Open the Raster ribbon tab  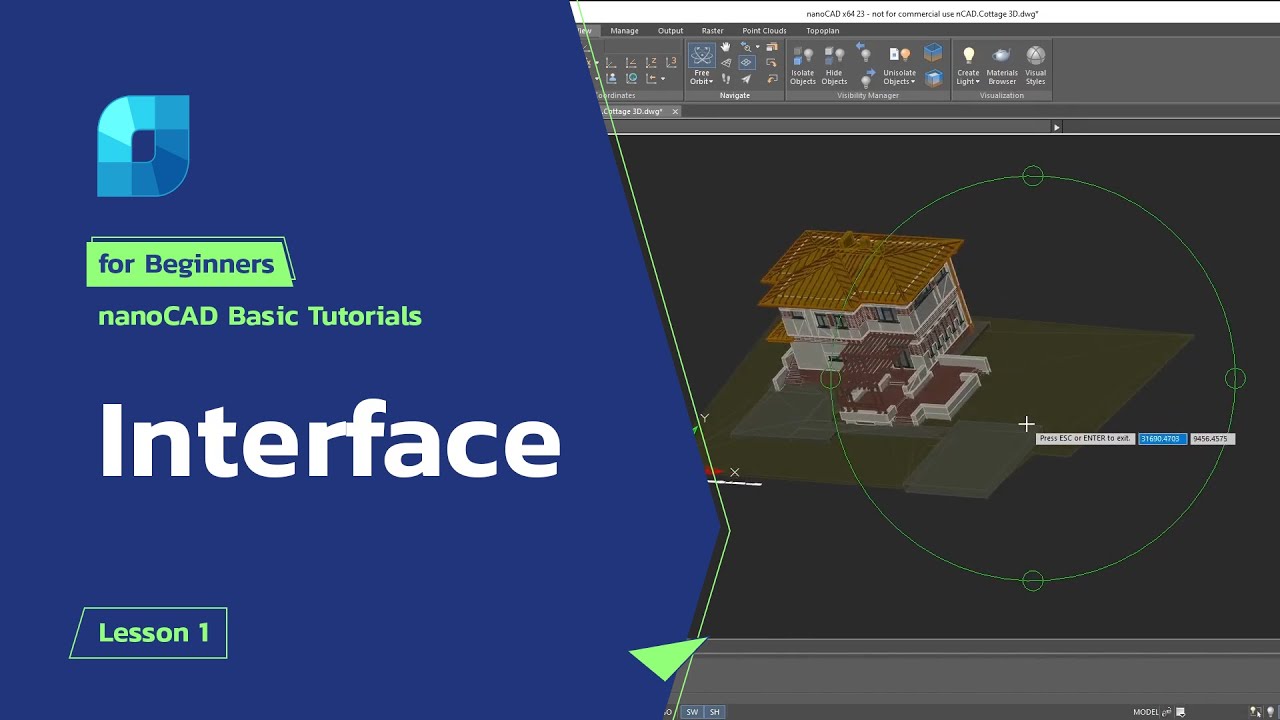tap(712, 31)
